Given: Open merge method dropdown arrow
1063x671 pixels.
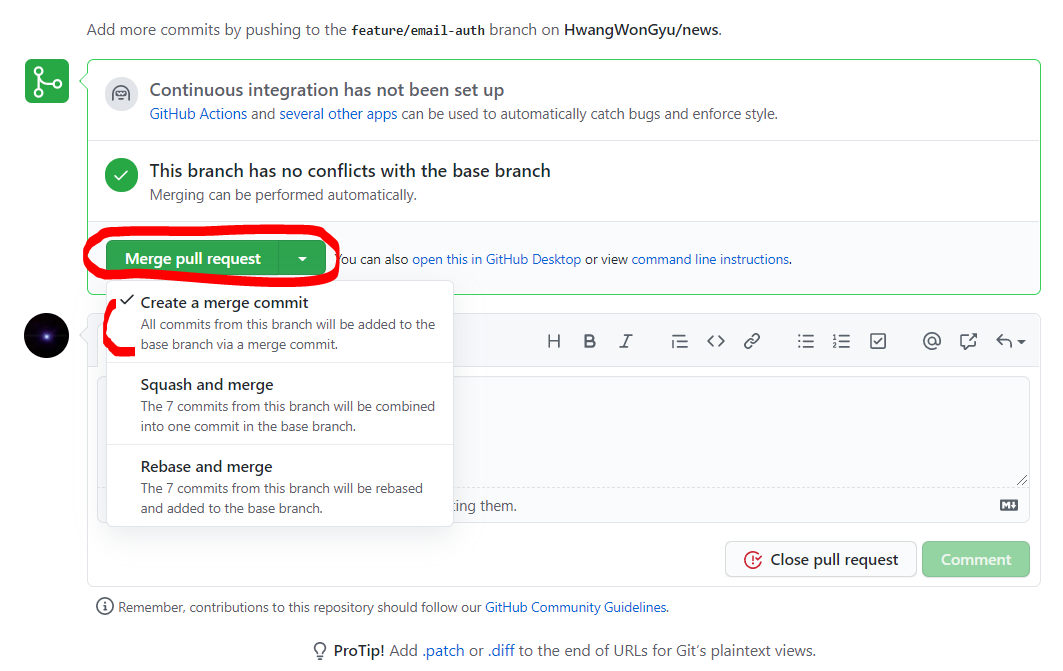Looking at the screenshot, I should 302,258.
